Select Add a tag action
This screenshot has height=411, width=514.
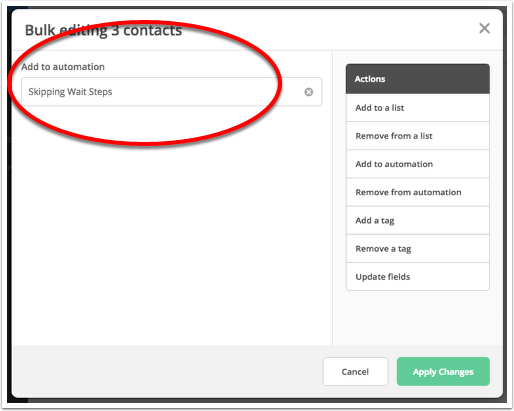point(418,220)
